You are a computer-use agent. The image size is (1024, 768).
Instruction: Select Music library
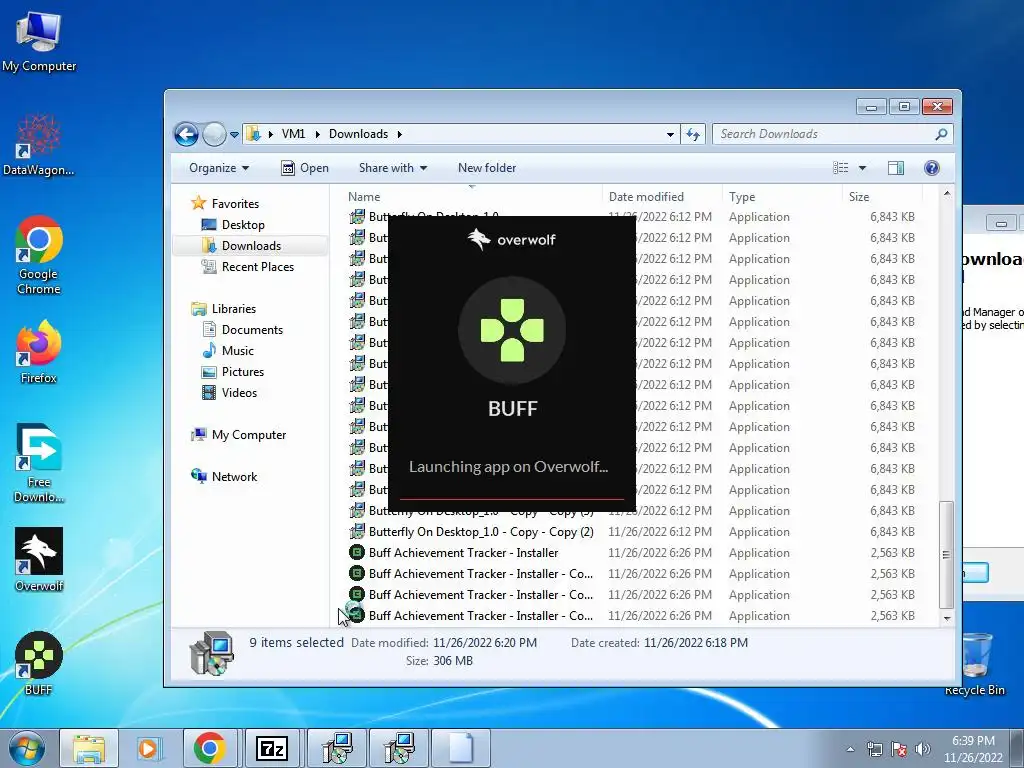228,351
